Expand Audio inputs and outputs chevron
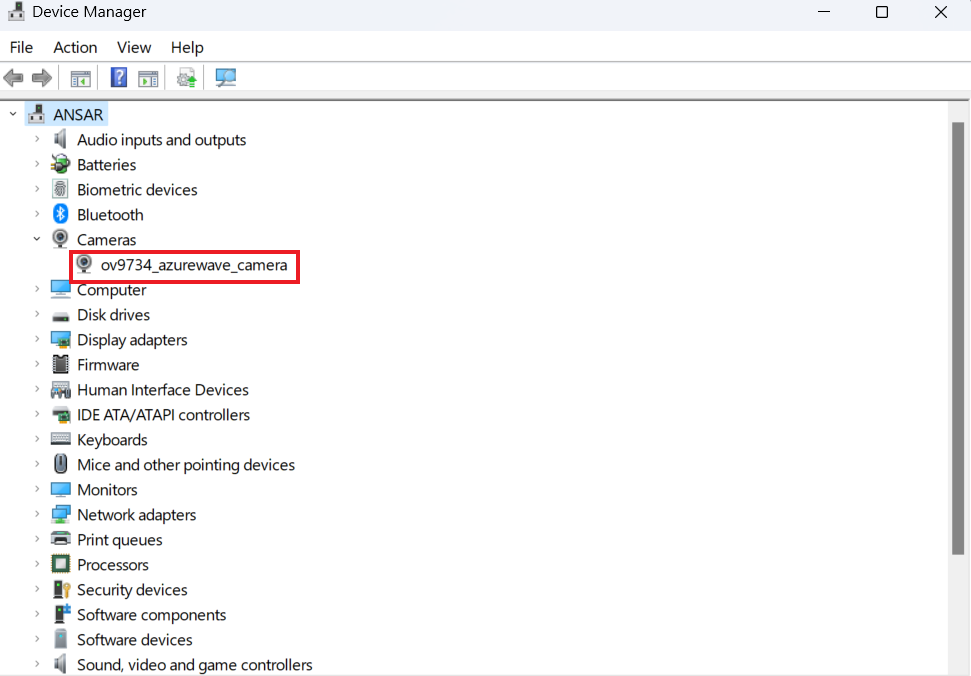Screen dimensions: 971x676 [37, 139]
